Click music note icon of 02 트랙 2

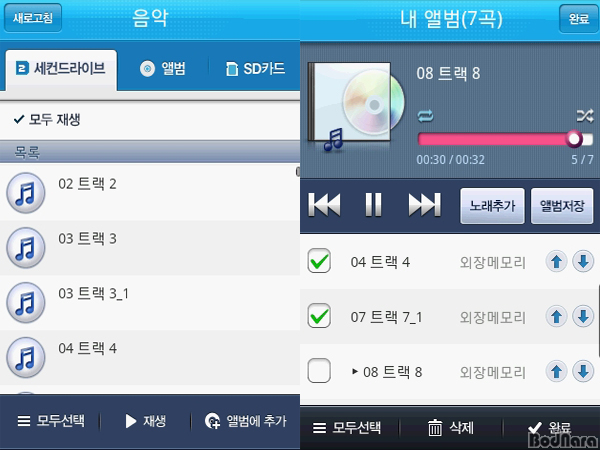point(26,193)
